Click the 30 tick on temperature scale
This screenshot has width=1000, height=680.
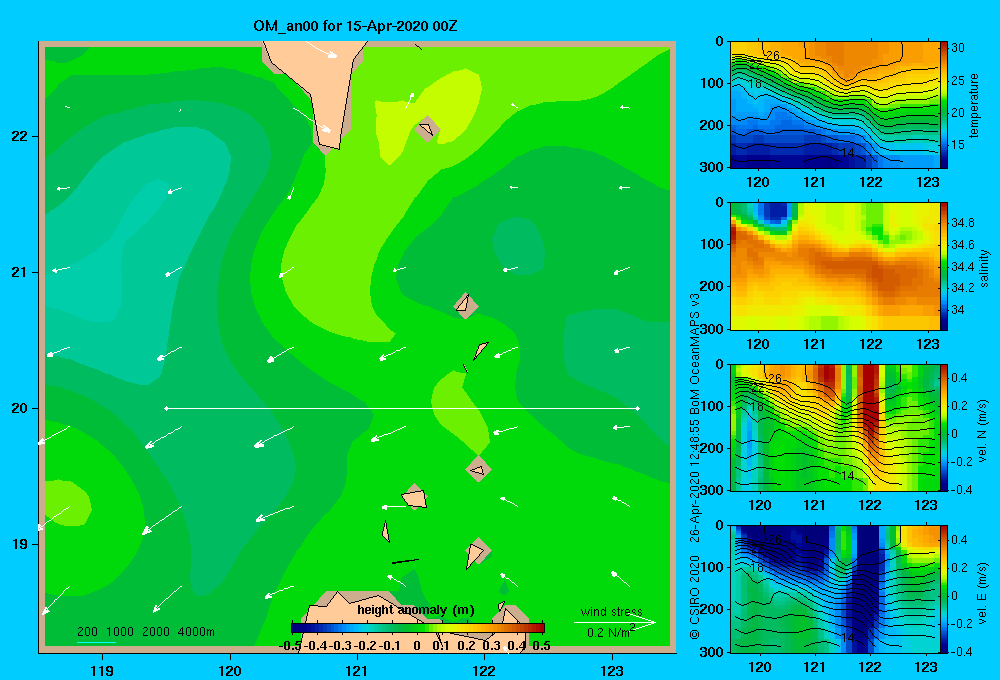(958, 48)
